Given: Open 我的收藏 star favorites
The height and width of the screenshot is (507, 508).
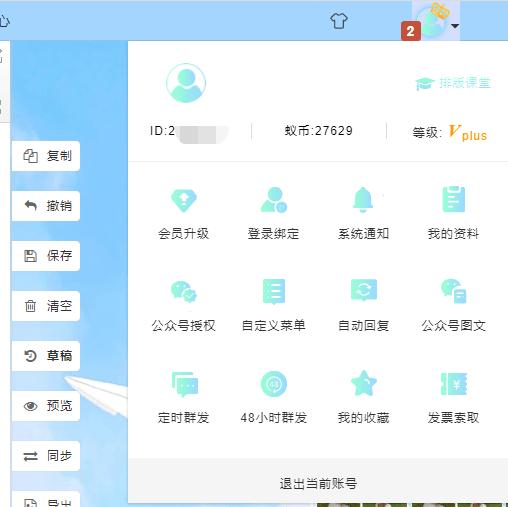Looking at the screenshot, I should pyautogui.click(x=363, y=398).
